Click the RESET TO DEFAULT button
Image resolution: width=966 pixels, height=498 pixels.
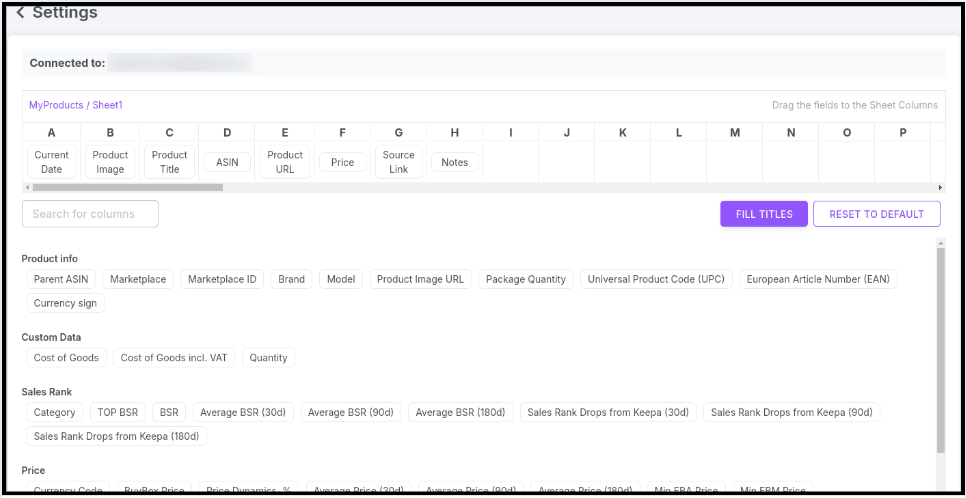pyautogui.click(x=876, y=214)
